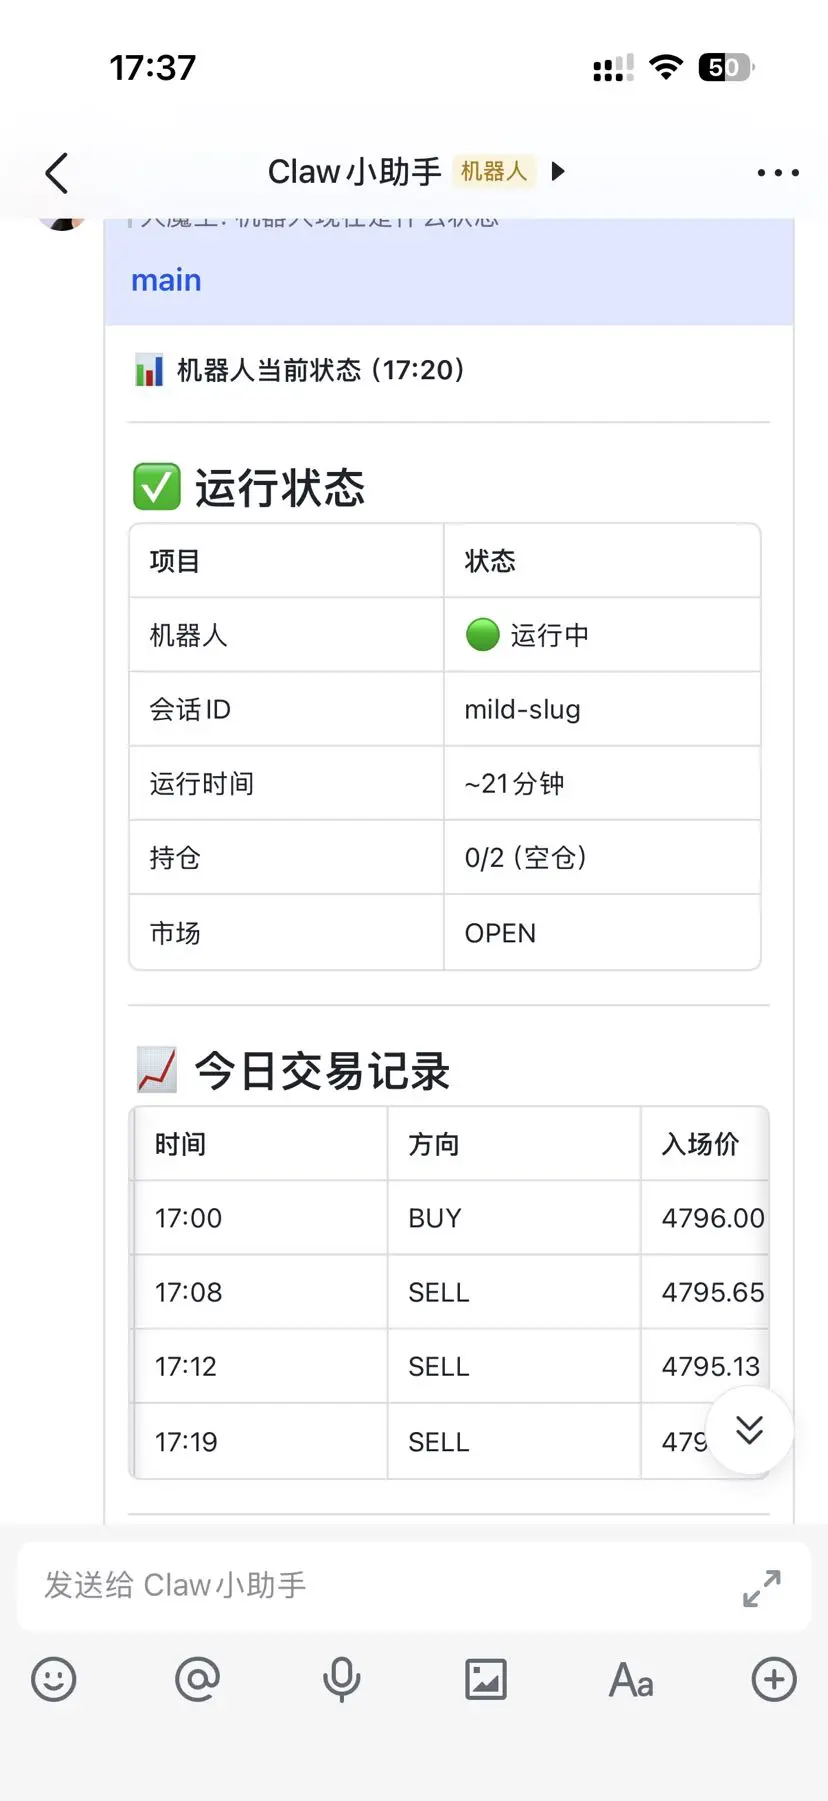Screen dimensions: 828x1801
Task: Tap the sender avatar at top left
Action: pos(62,218)
